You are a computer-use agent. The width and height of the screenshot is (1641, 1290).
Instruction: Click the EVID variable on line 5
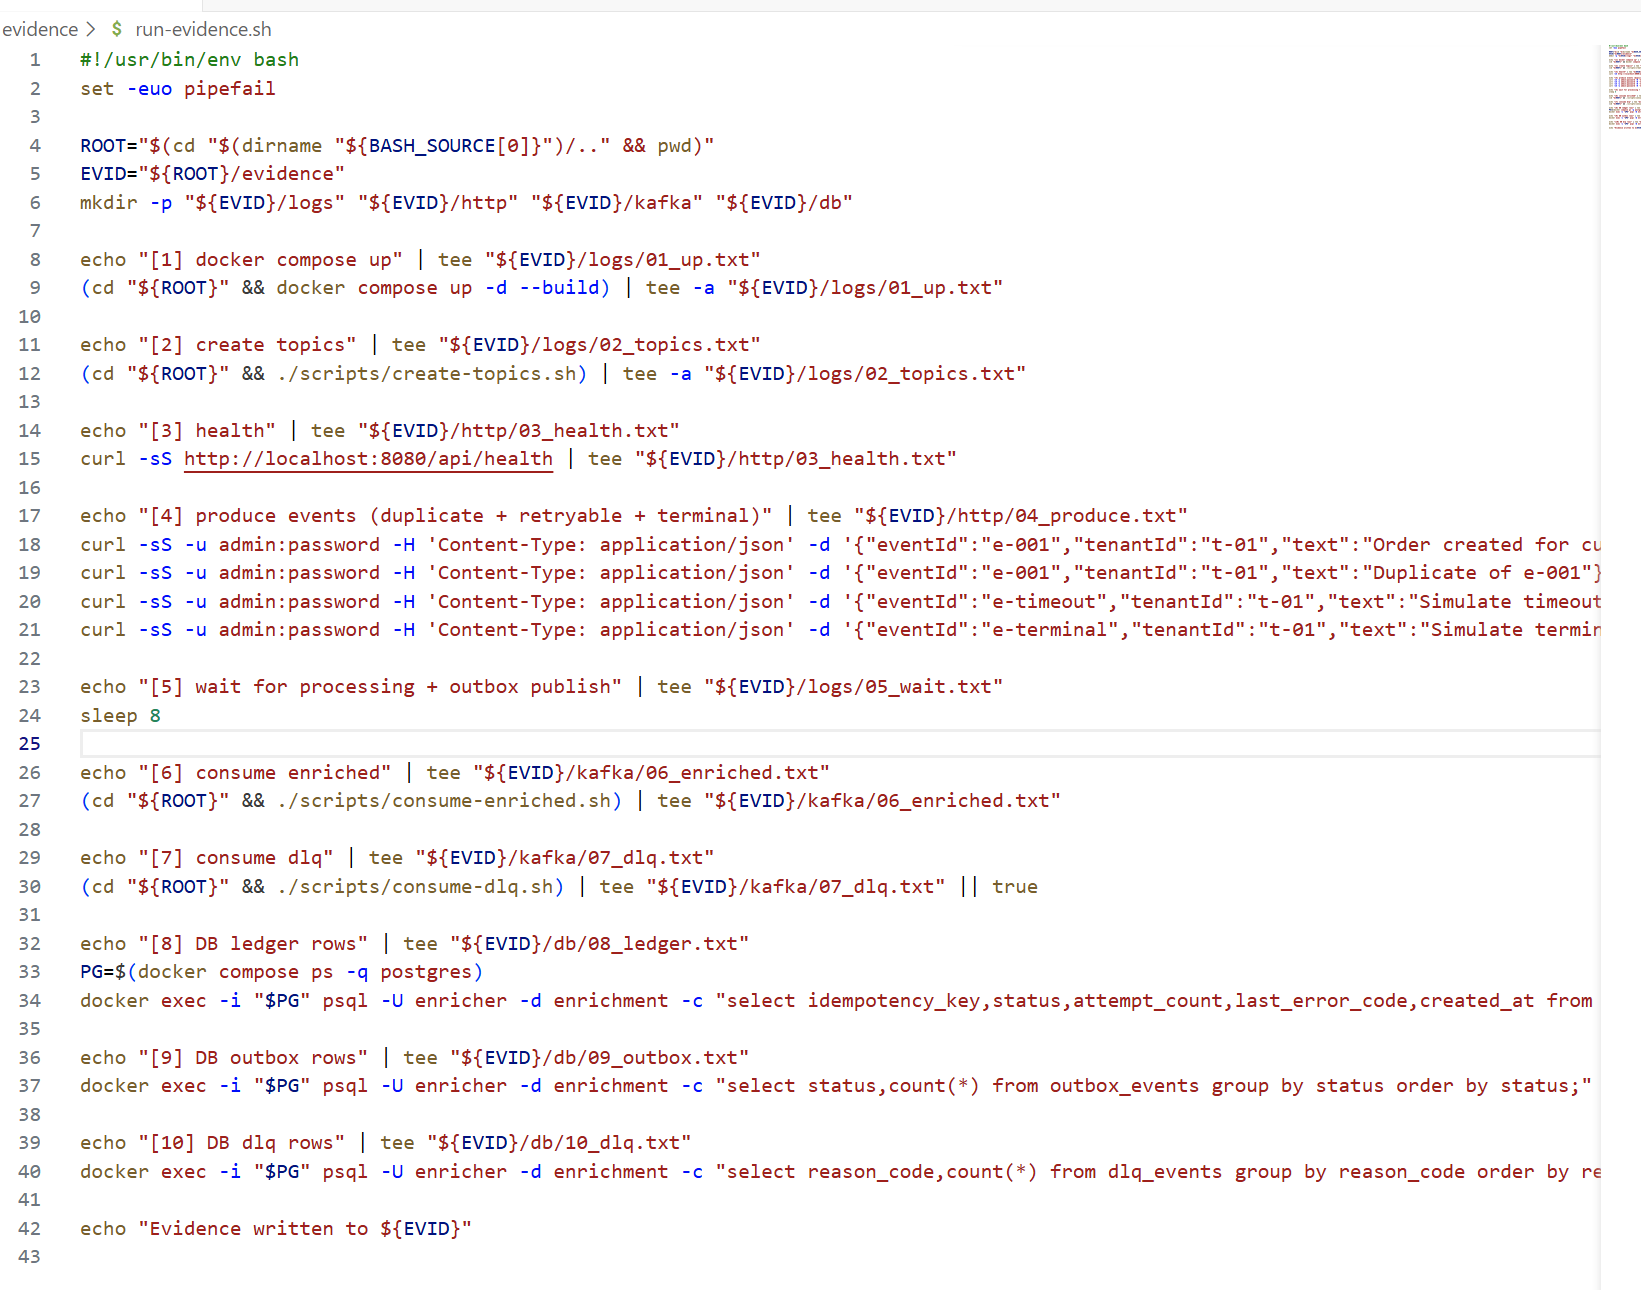tap(103, 173)
